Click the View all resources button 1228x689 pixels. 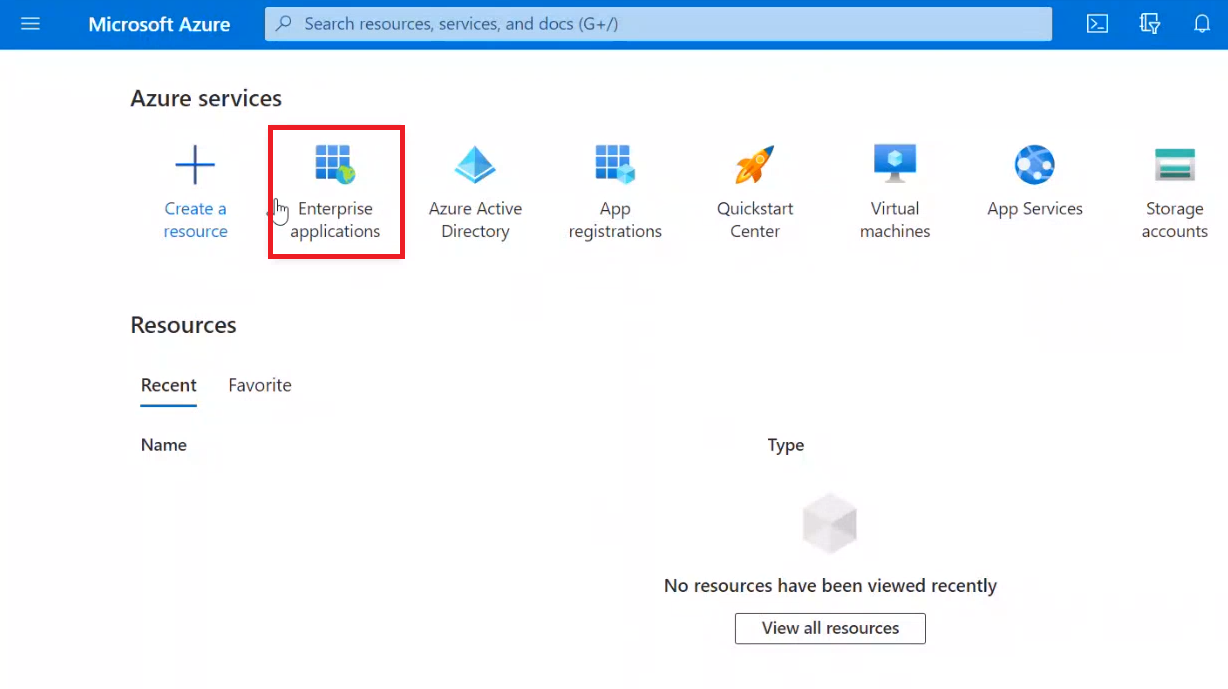pos(830,628)
